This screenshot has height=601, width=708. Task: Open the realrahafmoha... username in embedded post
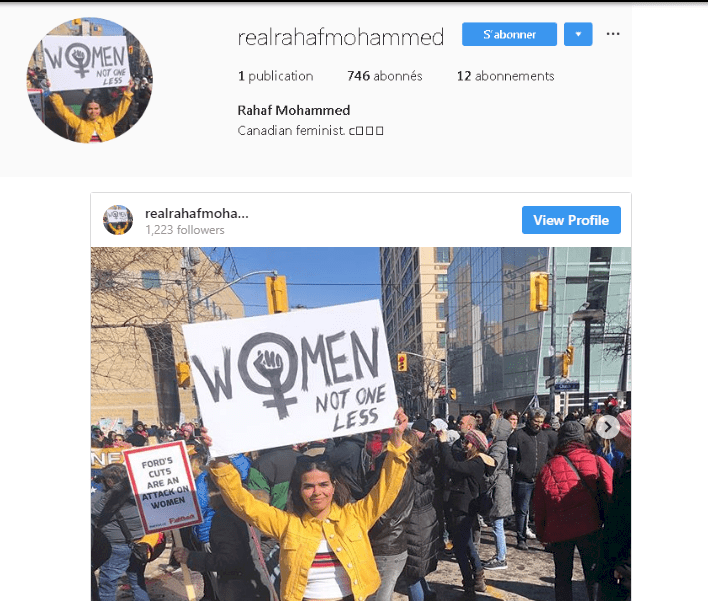[x=196, y=213]
